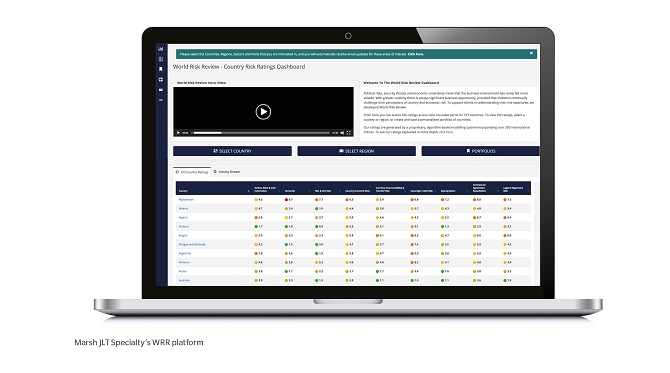Open the chart dashboard icon in the sidebar
Image resolution: width=670 pixels, height=373 pixels.
(161, 49)
